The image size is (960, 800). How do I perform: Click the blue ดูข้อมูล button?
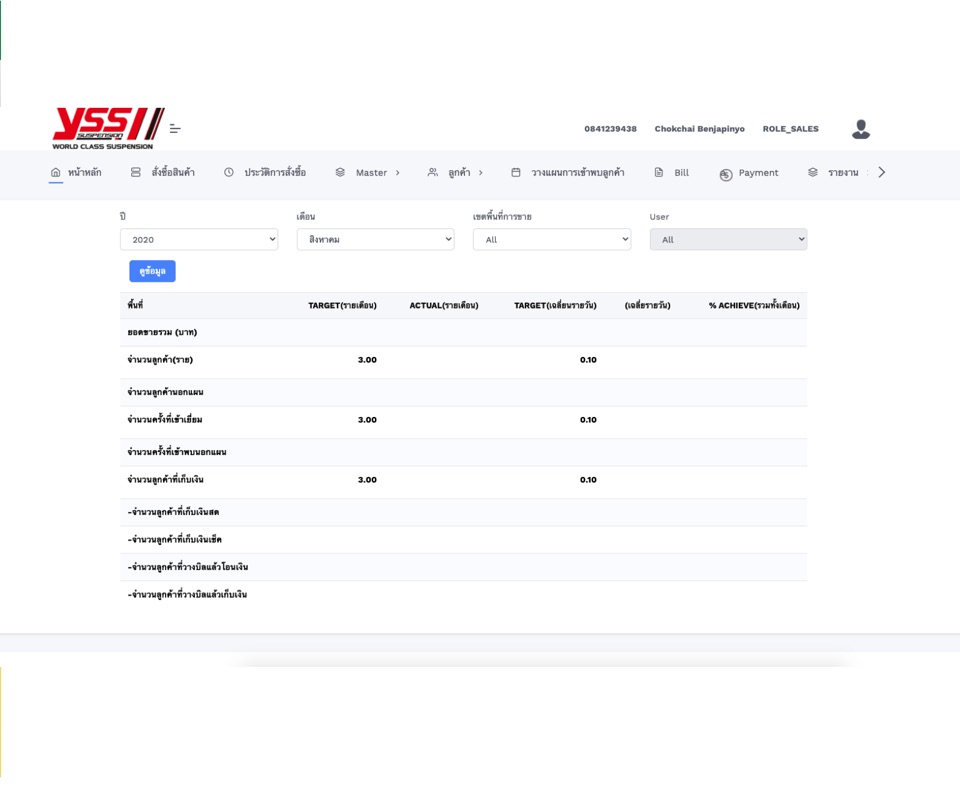152,271
